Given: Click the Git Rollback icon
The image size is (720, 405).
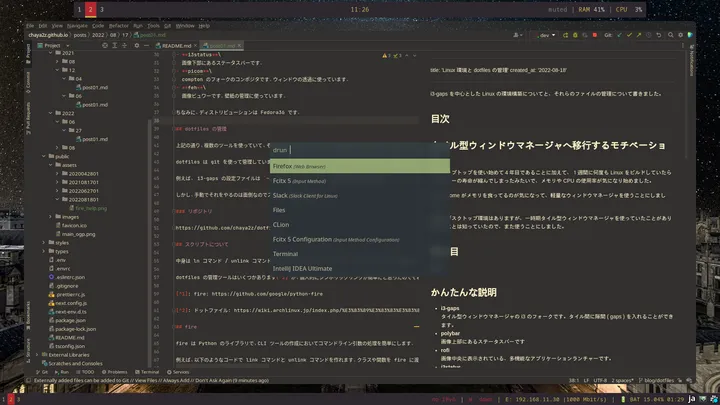Looking at the screenshot, I should pyautogui.click(x=658, y=35).
